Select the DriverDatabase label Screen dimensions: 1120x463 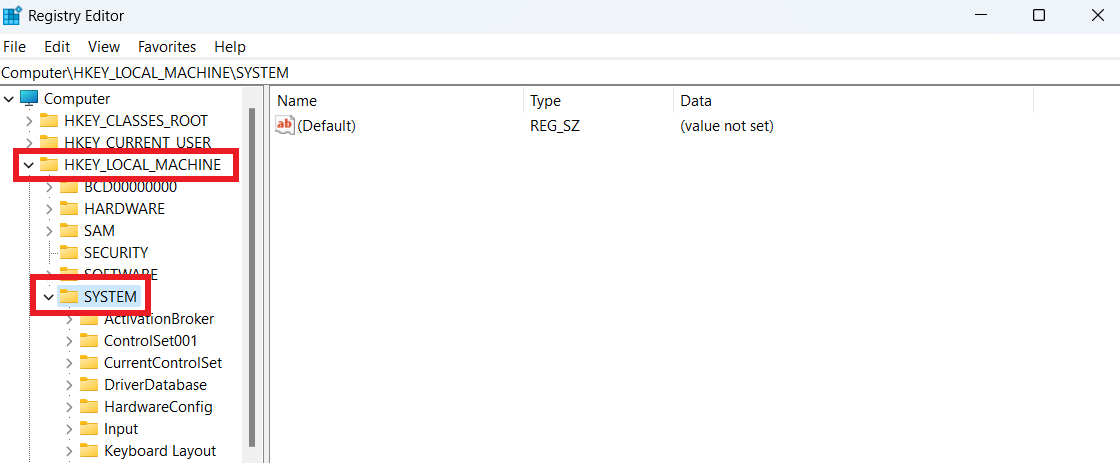click(x=156, y=385)
